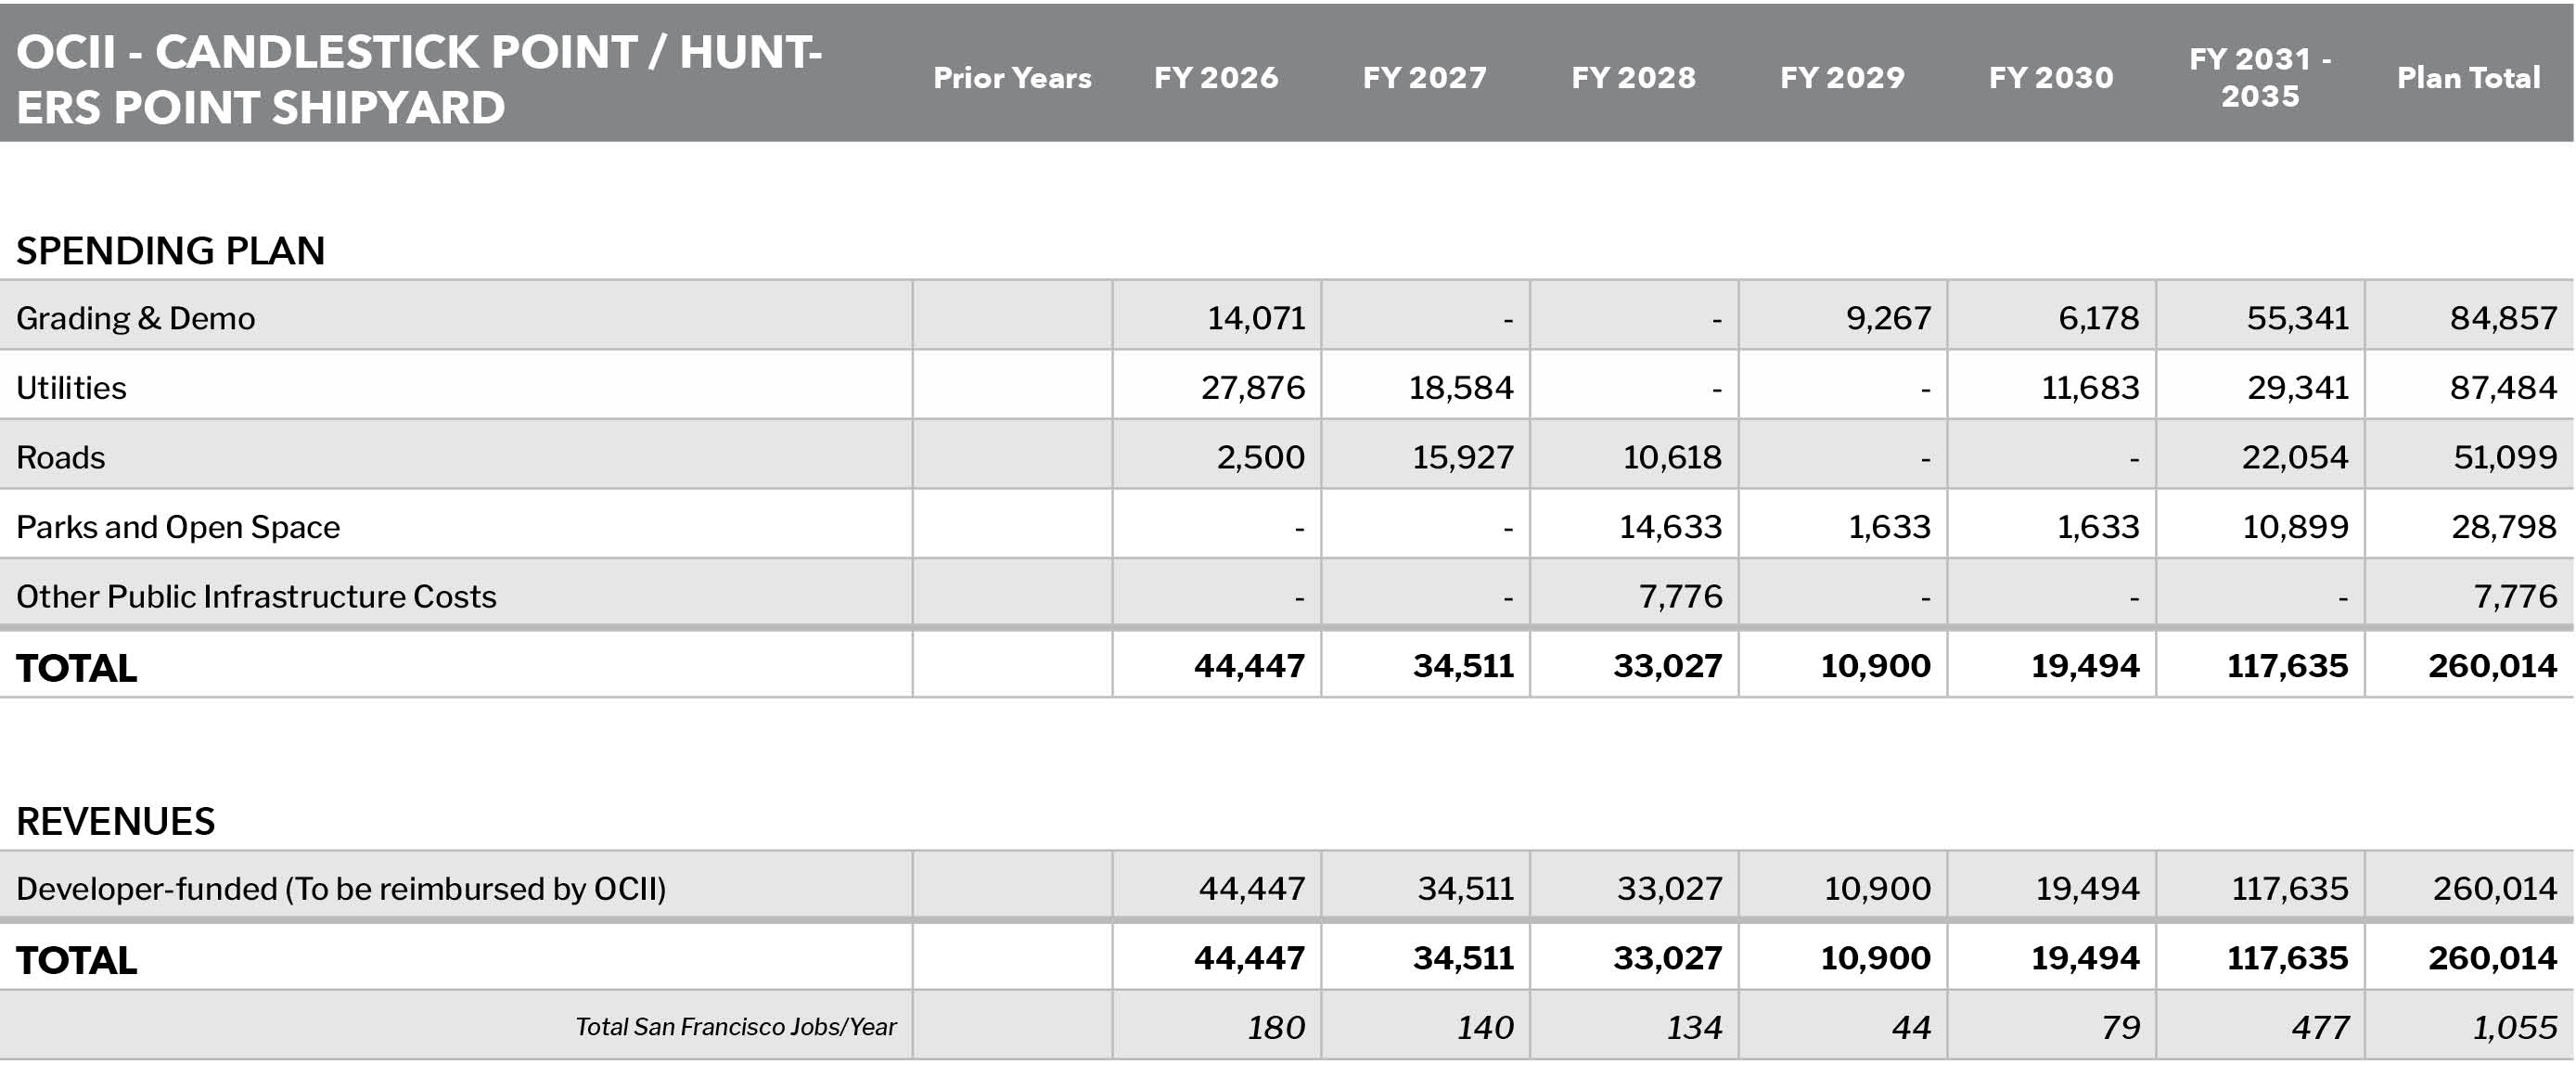Image resolution: width=2576 pixels, height=1077 pixels.
Task: Click FY 2026 jobs value 180
Action: click(x=1276, y=1027)
